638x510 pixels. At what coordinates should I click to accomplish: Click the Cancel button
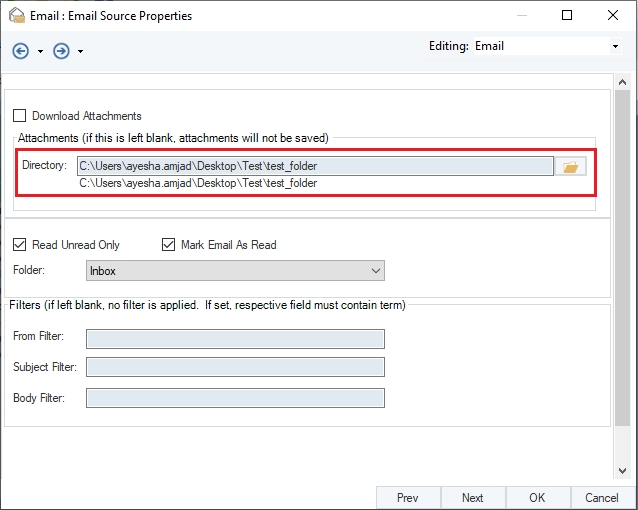[x=601, y=497]
